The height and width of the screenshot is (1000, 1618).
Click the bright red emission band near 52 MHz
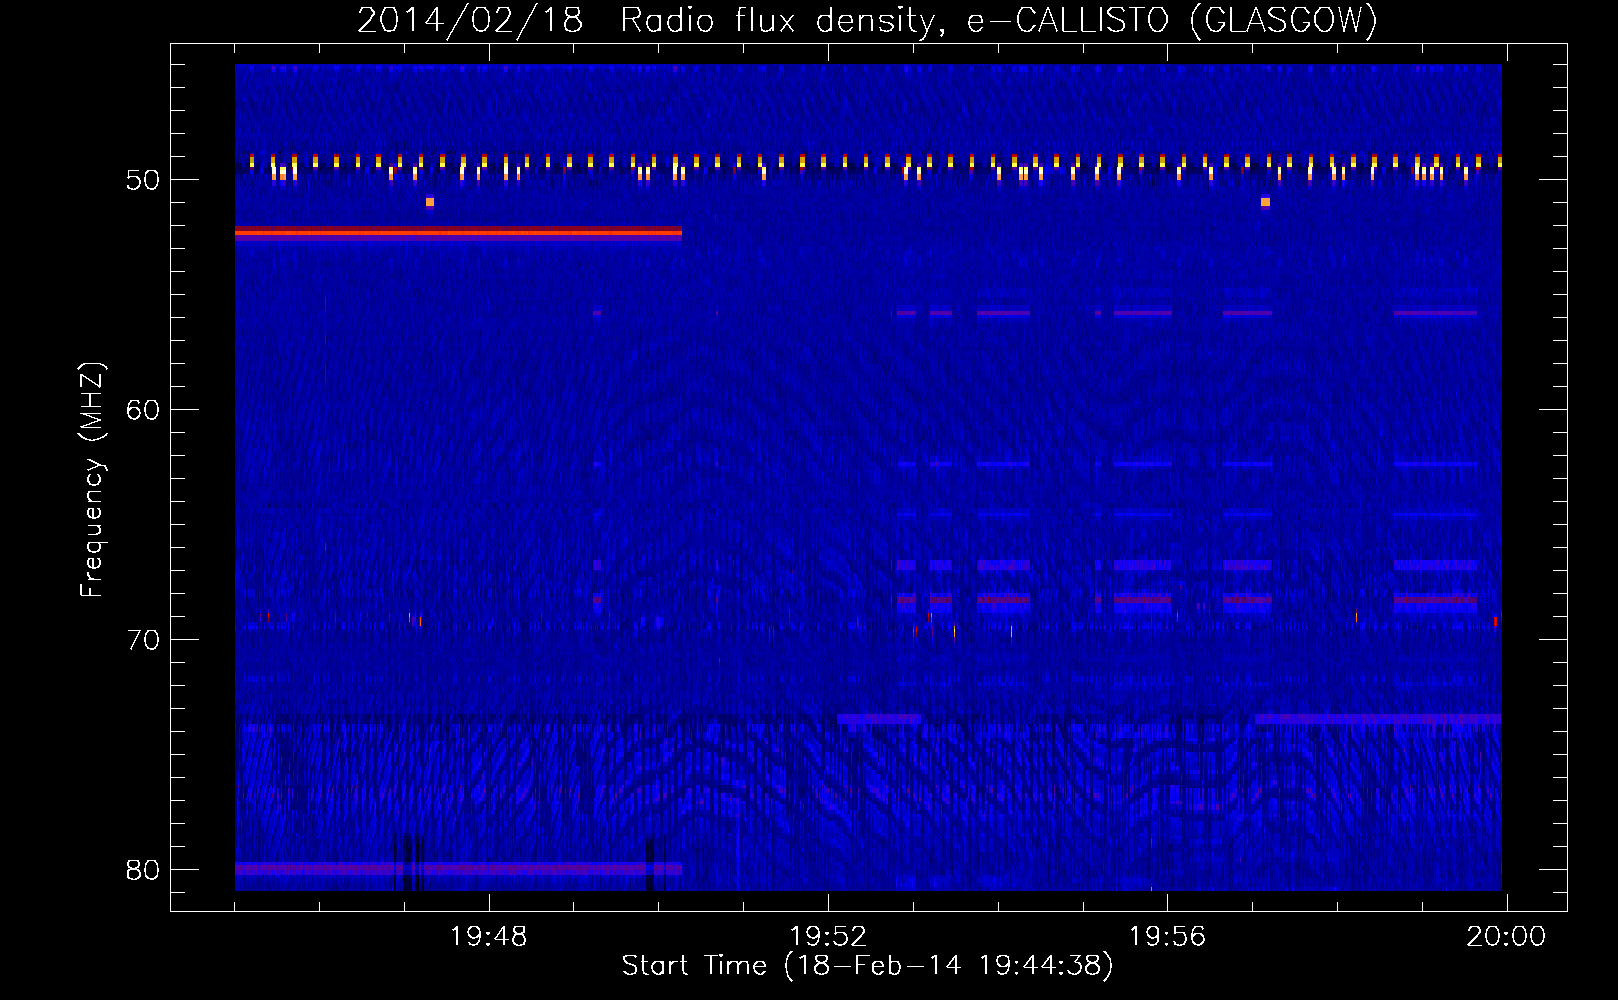458,233
